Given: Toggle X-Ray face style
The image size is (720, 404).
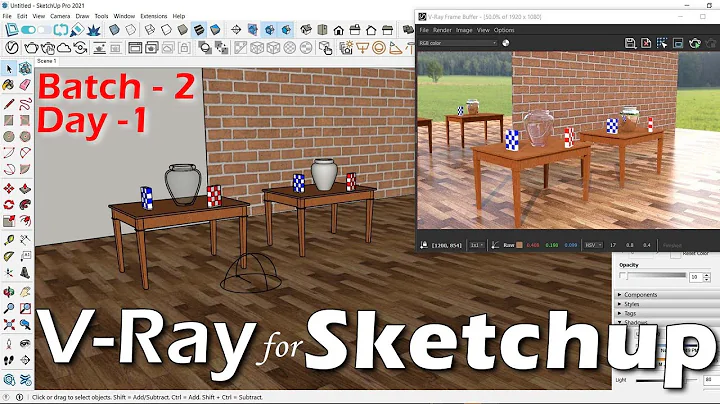Looking at the screenshot, I should pos(114,30).
